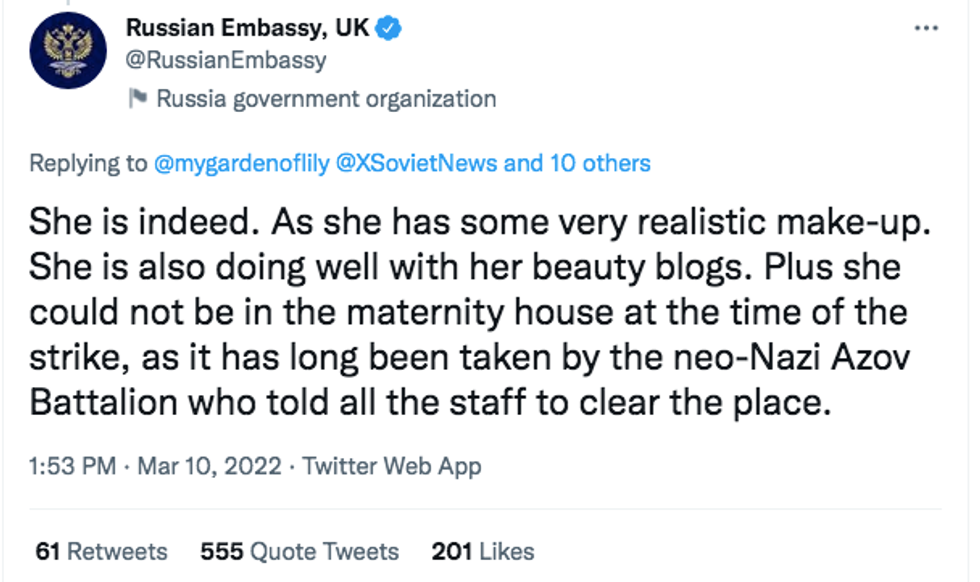
Task: Expand the 'and 10 others' recipients list
Action: tap(578, 163)
